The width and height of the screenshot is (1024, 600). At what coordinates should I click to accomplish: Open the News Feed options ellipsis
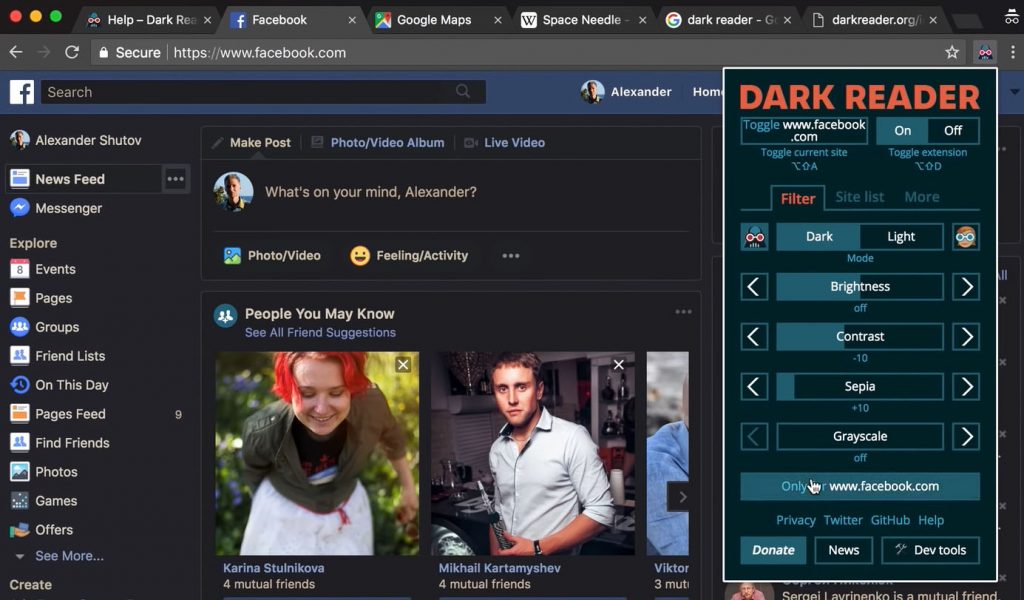pyautogui.click(x=175, y=179)
